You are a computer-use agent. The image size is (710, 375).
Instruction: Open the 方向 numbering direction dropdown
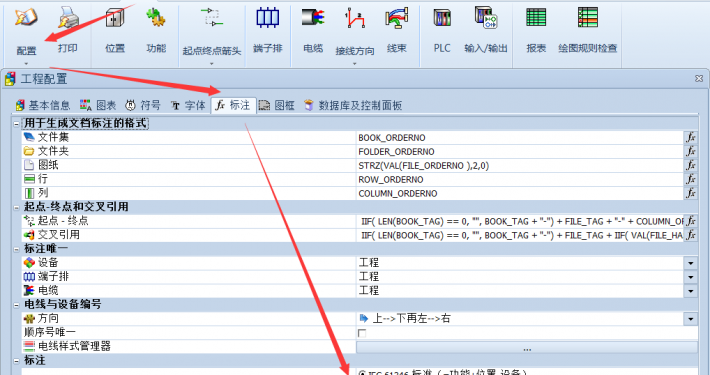pyautogui.click(x=691, y=319)
